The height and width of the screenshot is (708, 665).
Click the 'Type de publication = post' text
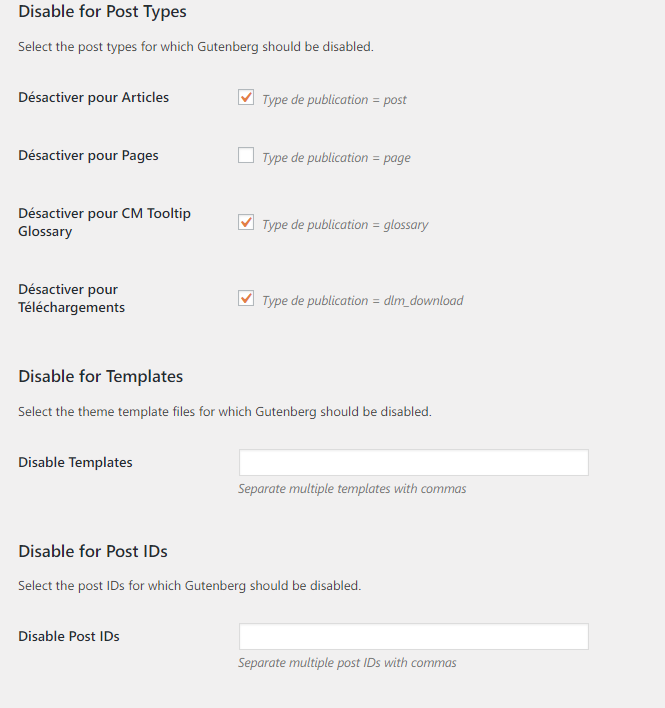335,100
